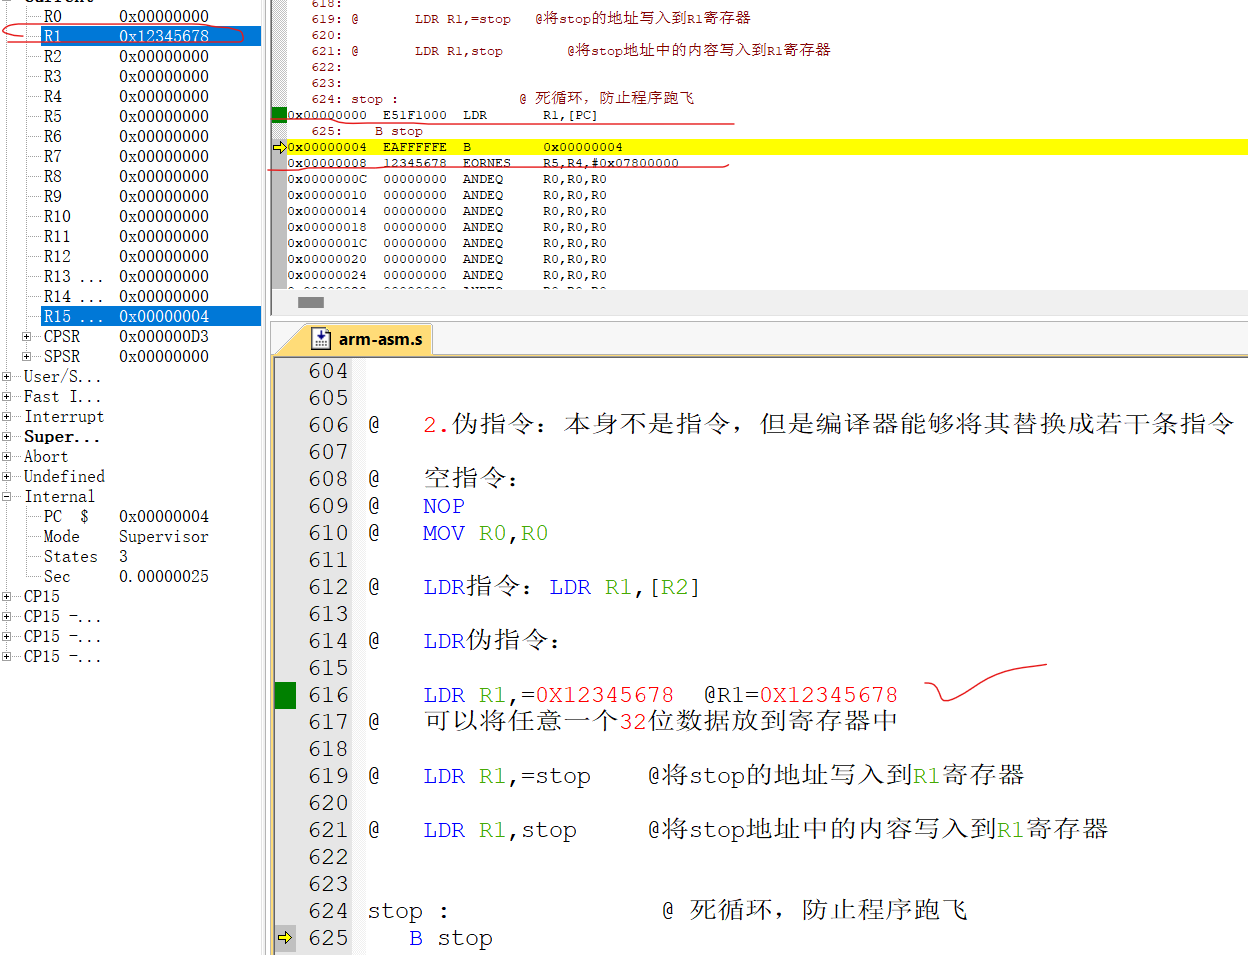Expand the User/S... register group
1248x955 pixels.
7,377
